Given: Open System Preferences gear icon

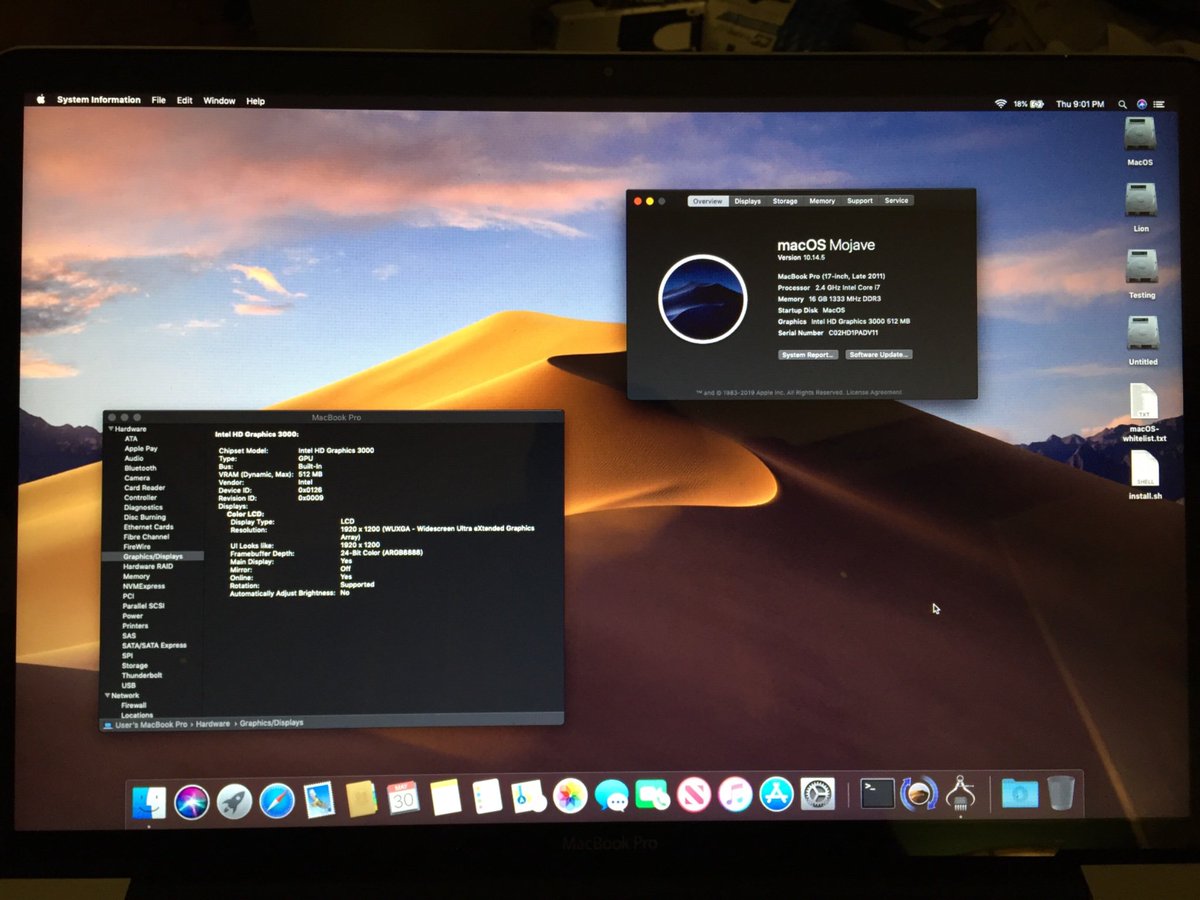Looking at the screenshot, I should [x=817, y=794].
